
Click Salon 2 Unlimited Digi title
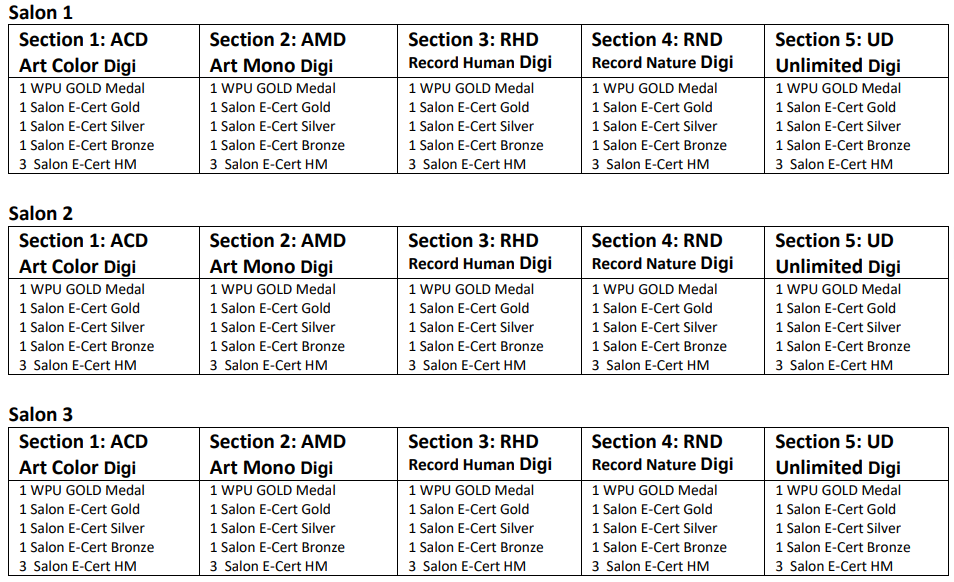(x=838, y=266)
